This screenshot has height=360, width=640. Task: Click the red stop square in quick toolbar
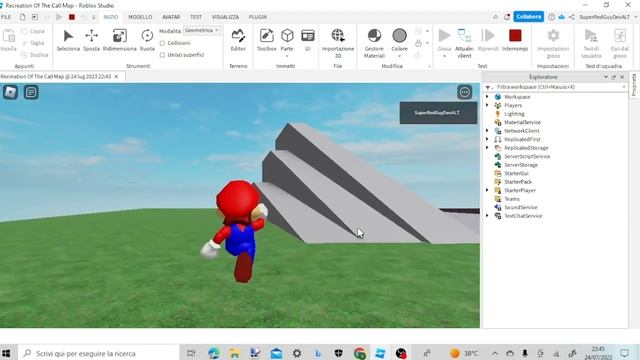(x=72, y=17)
